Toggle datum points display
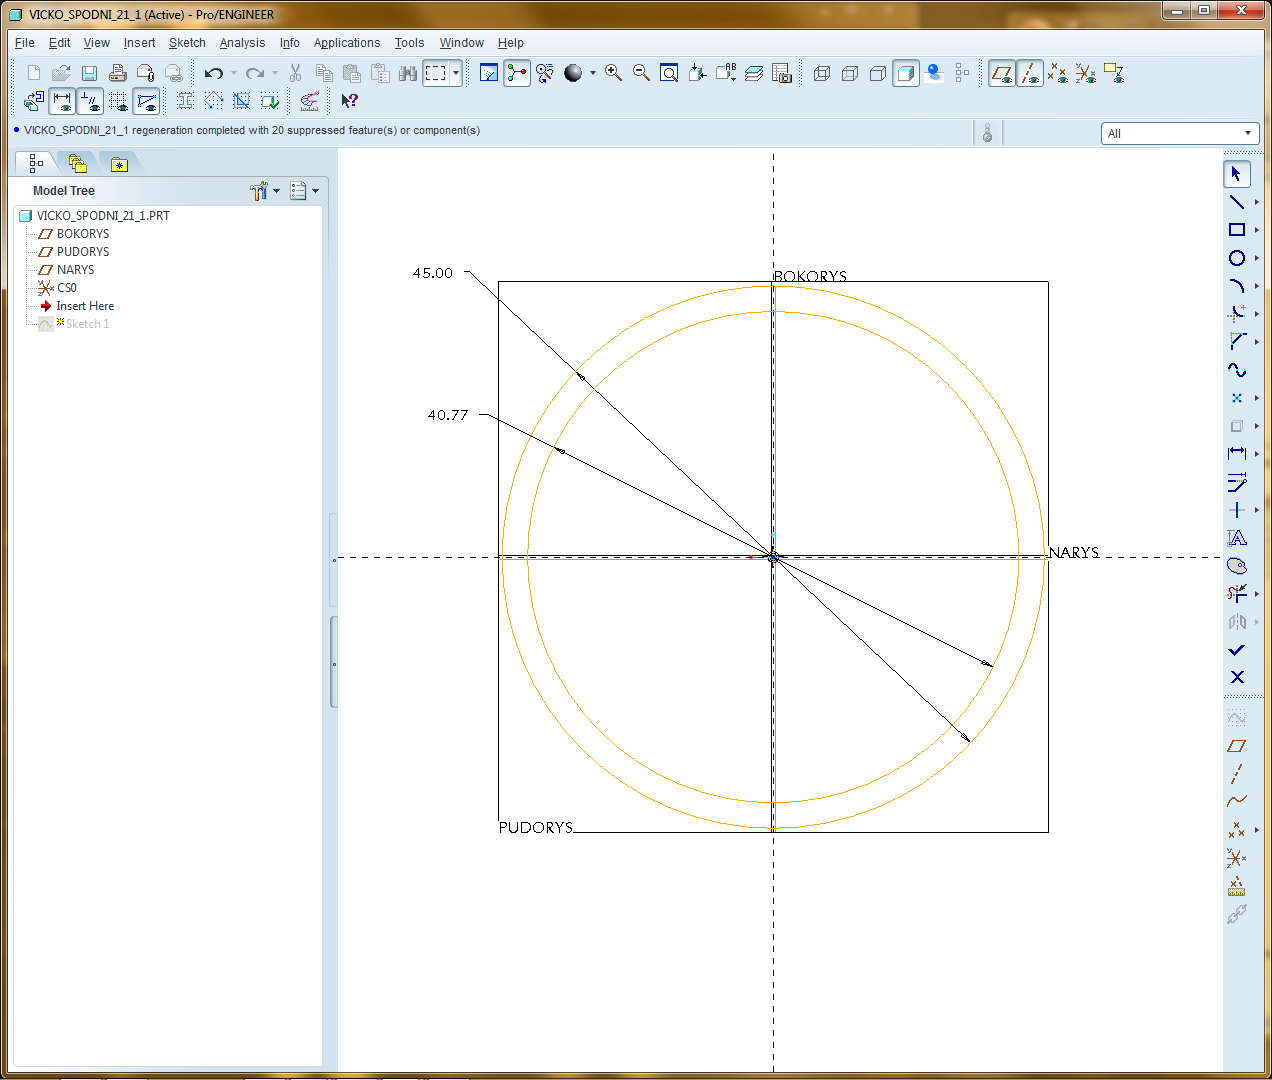The image size is (1272, 1080). pyautogui.click(x=1058, y=73)
